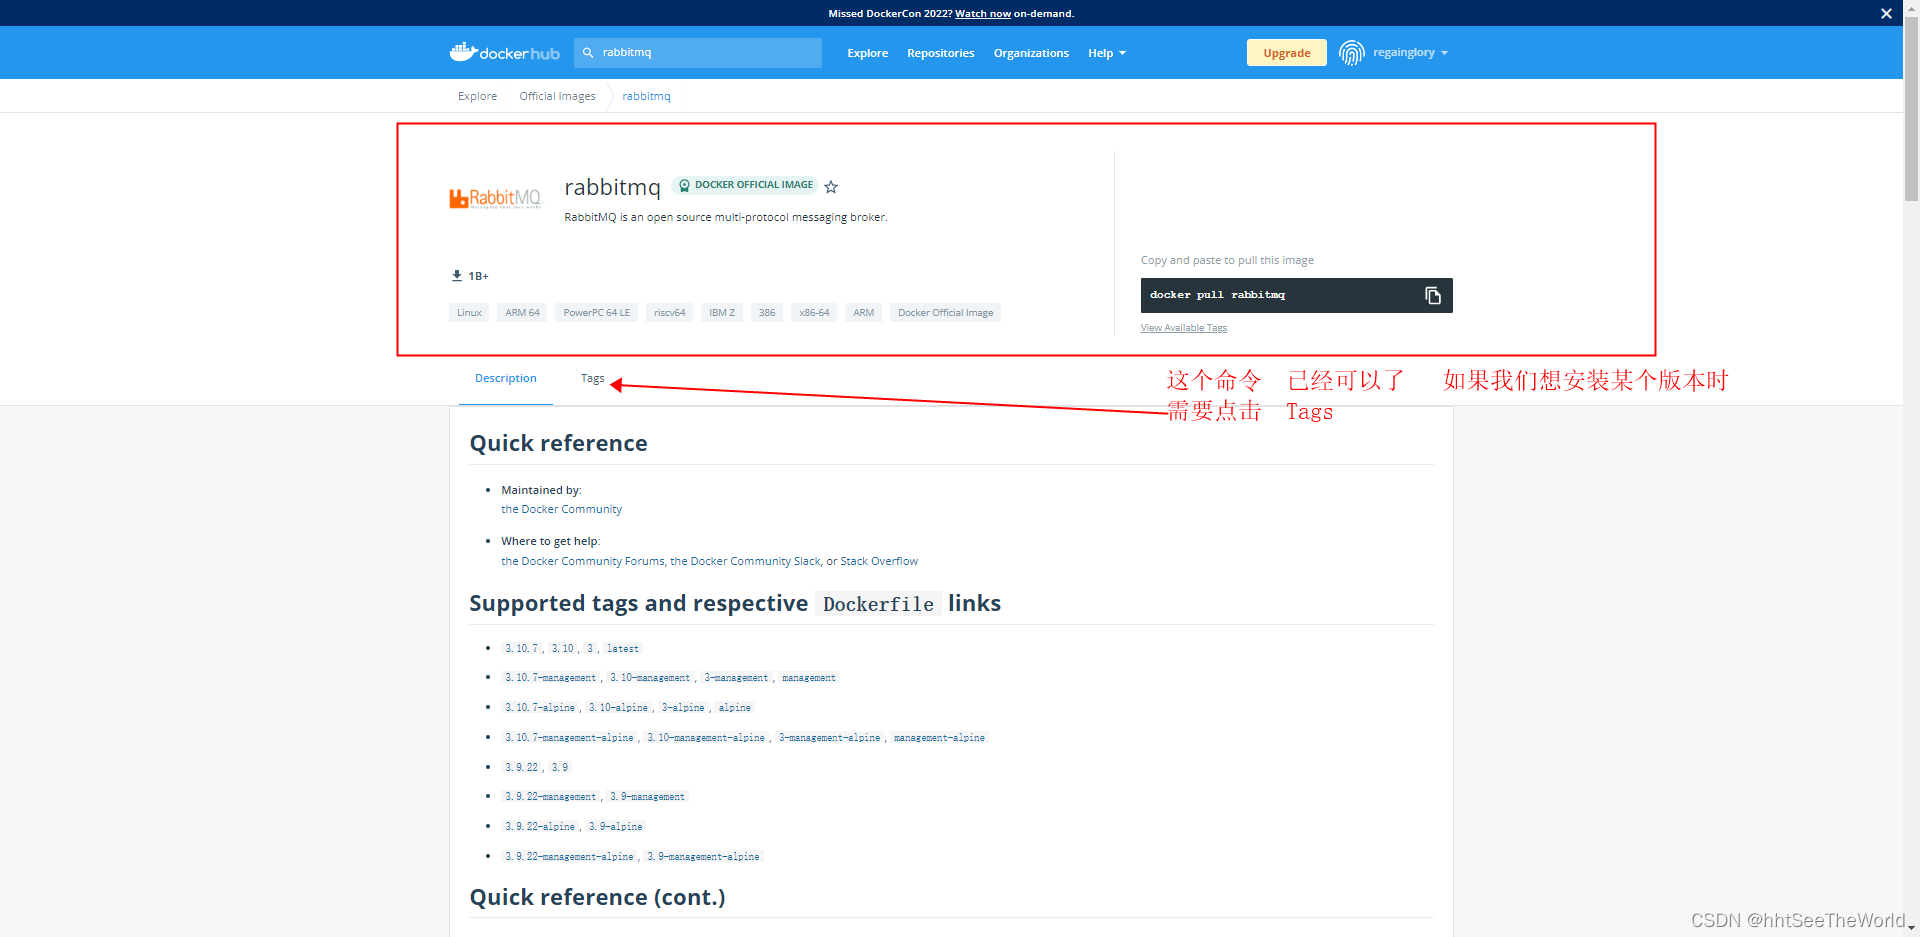Screen dimensions: 1920x937
Task: Click the RabbitMQ logo image
Action: pos(495,198)
